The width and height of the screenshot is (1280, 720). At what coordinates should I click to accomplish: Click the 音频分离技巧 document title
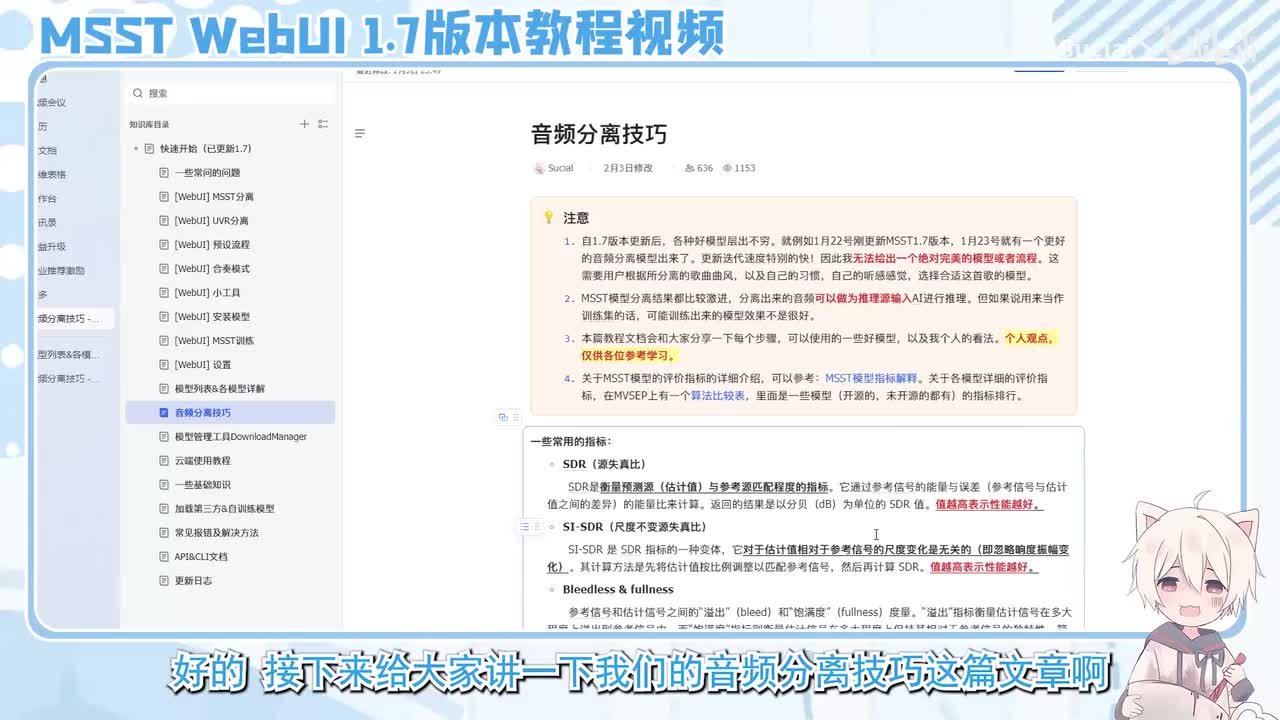pyautogui.click(x=599, y=134)
